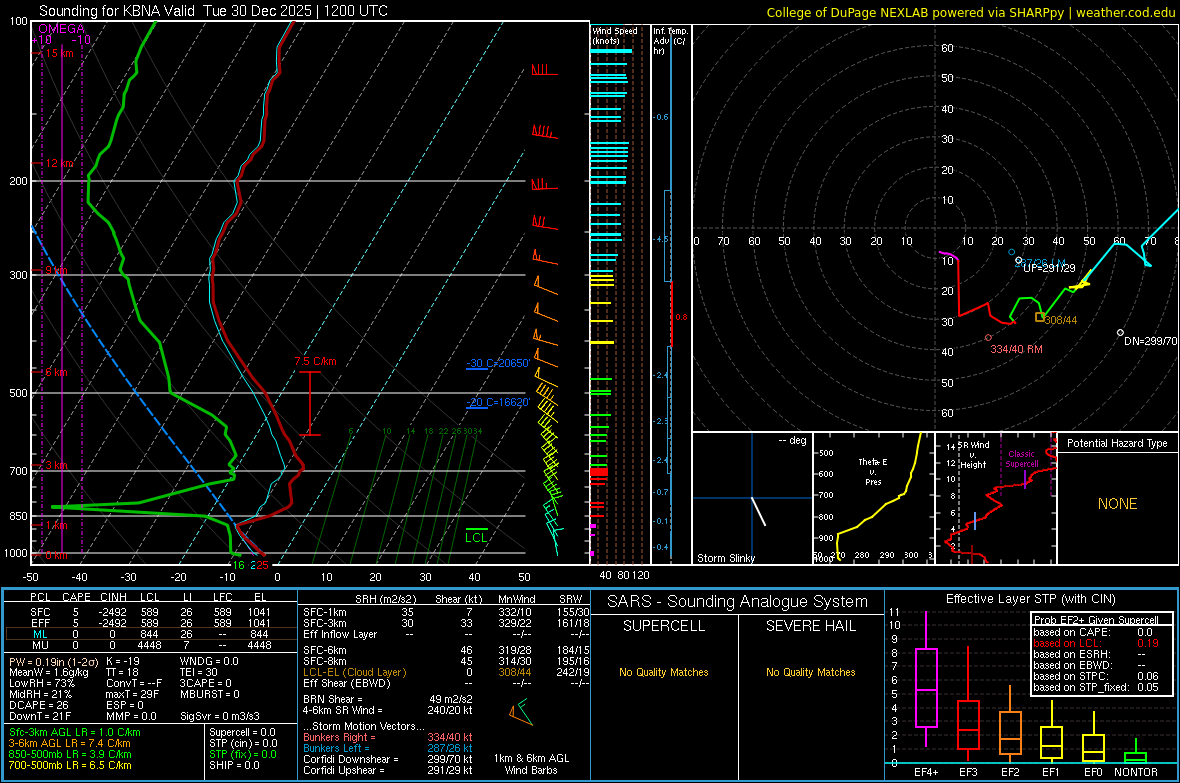Click No Quality Matches under SUPERCELL
The image size is (1180, 783).
click(x=664, y=672)
